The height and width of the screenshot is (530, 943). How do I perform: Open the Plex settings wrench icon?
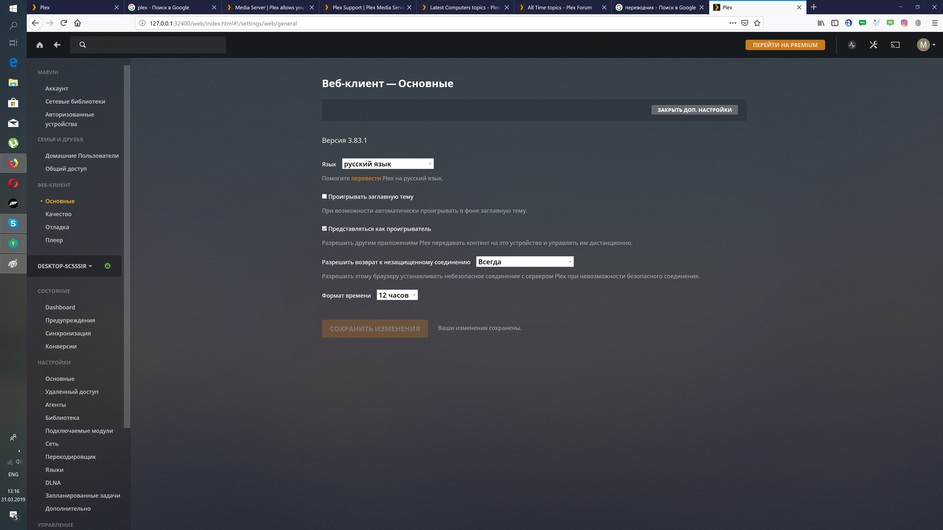coord(873,45)
